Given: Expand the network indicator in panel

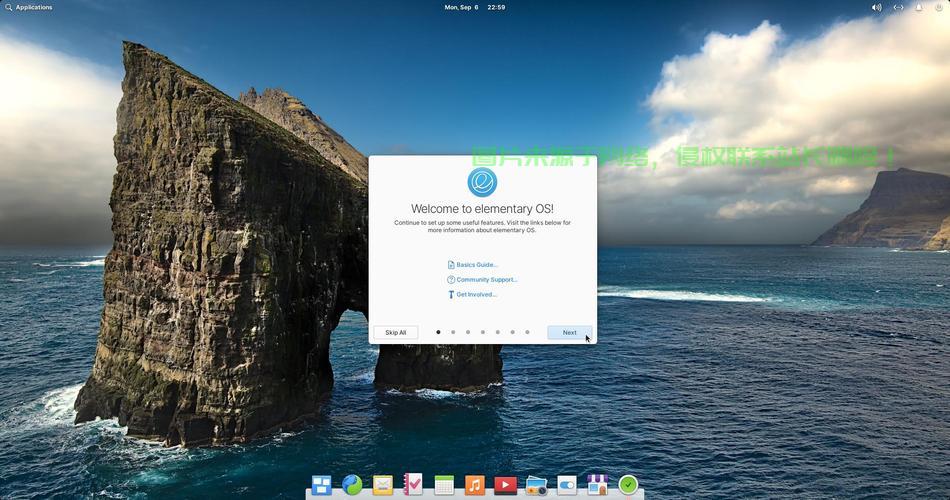Looking at the screenshot, I should tap(898, 7).
